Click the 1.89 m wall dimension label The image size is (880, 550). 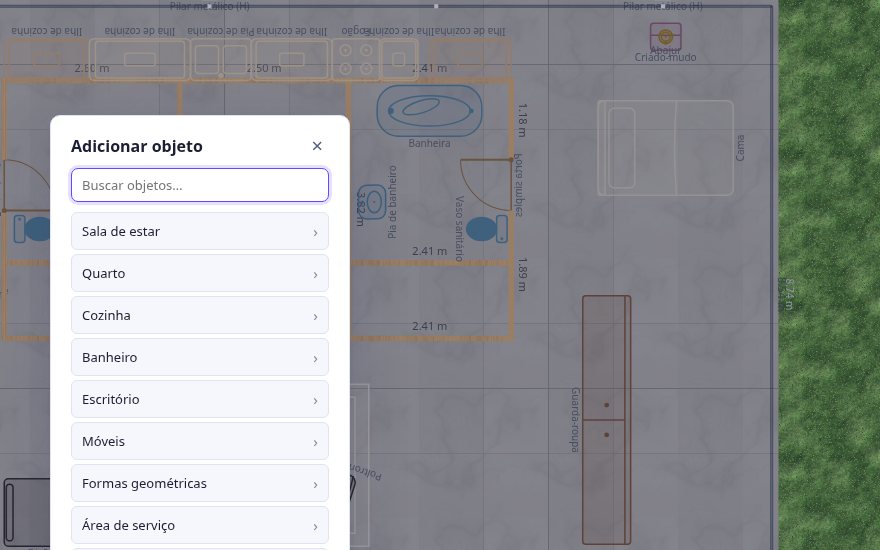coord(521,274)
